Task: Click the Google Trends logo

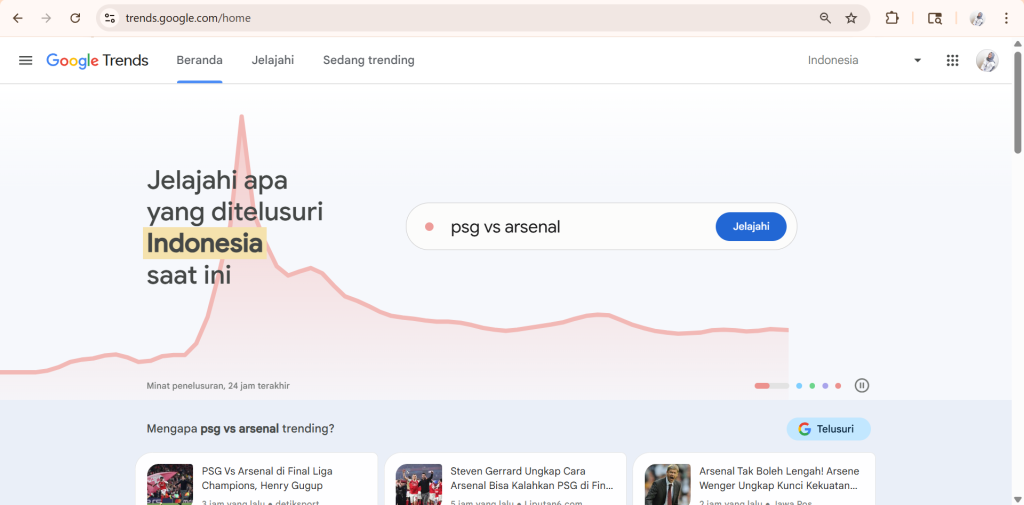Action: [97, 61]
